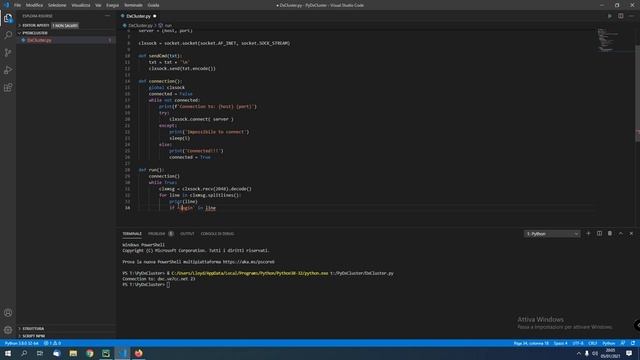The height and width of the screenshot is (360, 640).
Task: Open Task View on the taskbar
Action: click(x=40, y=353)
